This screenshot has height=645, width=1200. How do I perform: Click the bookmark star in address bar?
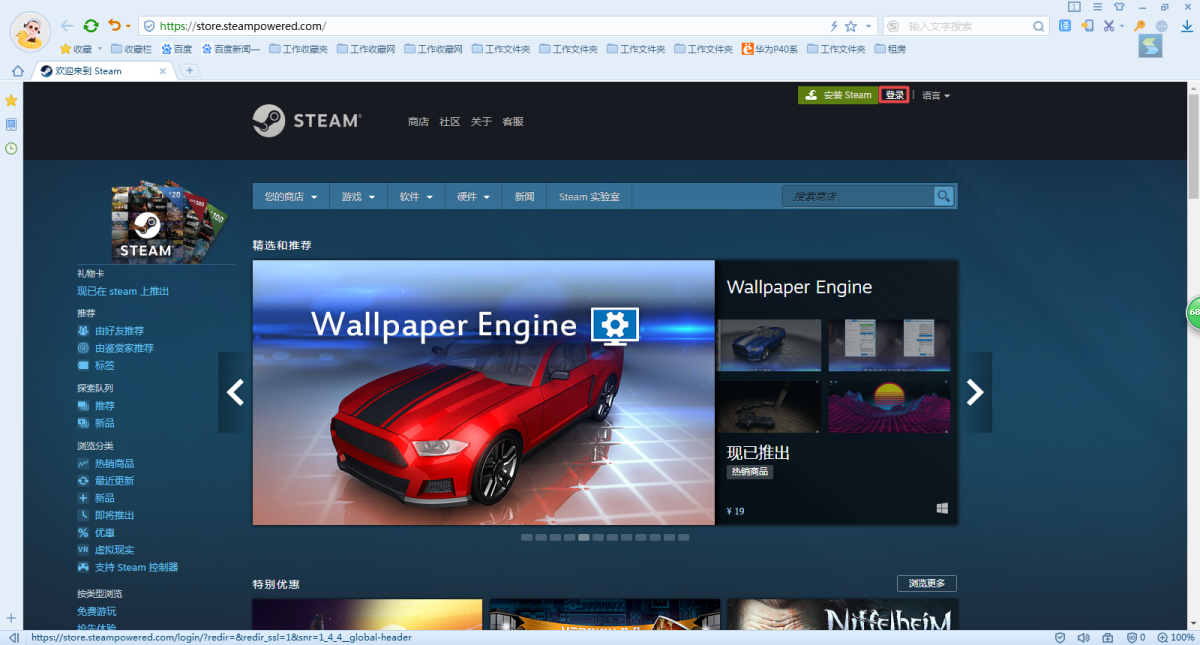click(x=851, y=26)
